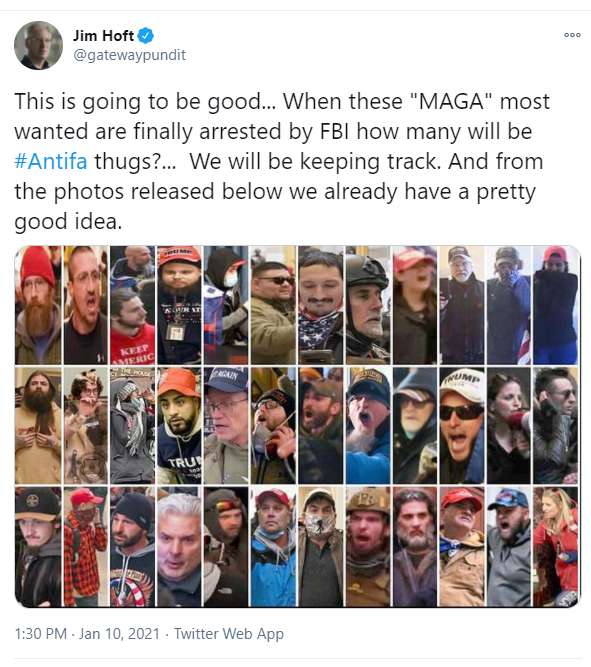
Task: Open the tweet's three-dot more options menu
Action: click(572, 35)
